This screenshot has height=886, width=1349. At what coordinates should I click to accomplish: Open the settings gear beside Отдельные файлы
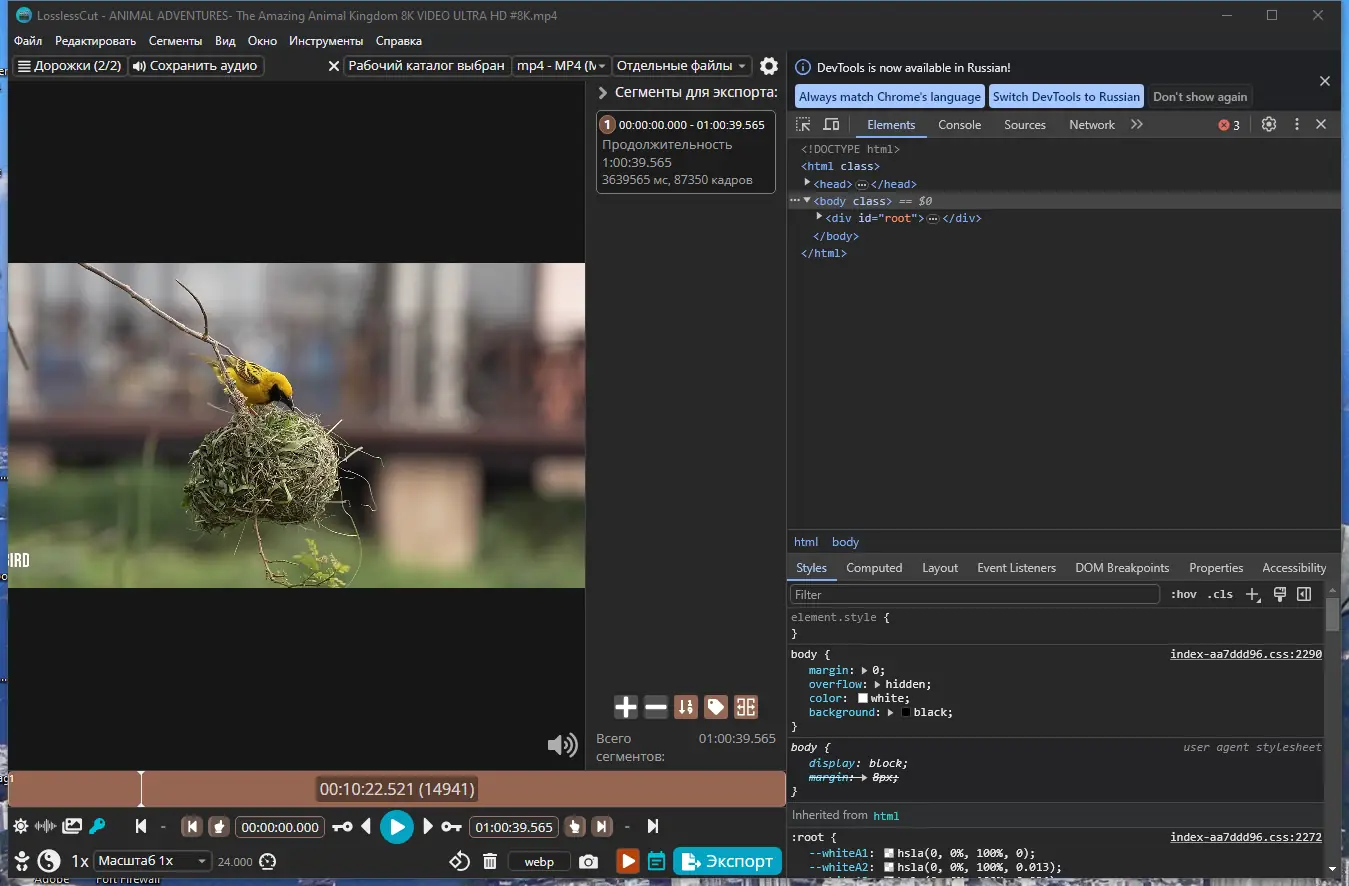(768, 66)
